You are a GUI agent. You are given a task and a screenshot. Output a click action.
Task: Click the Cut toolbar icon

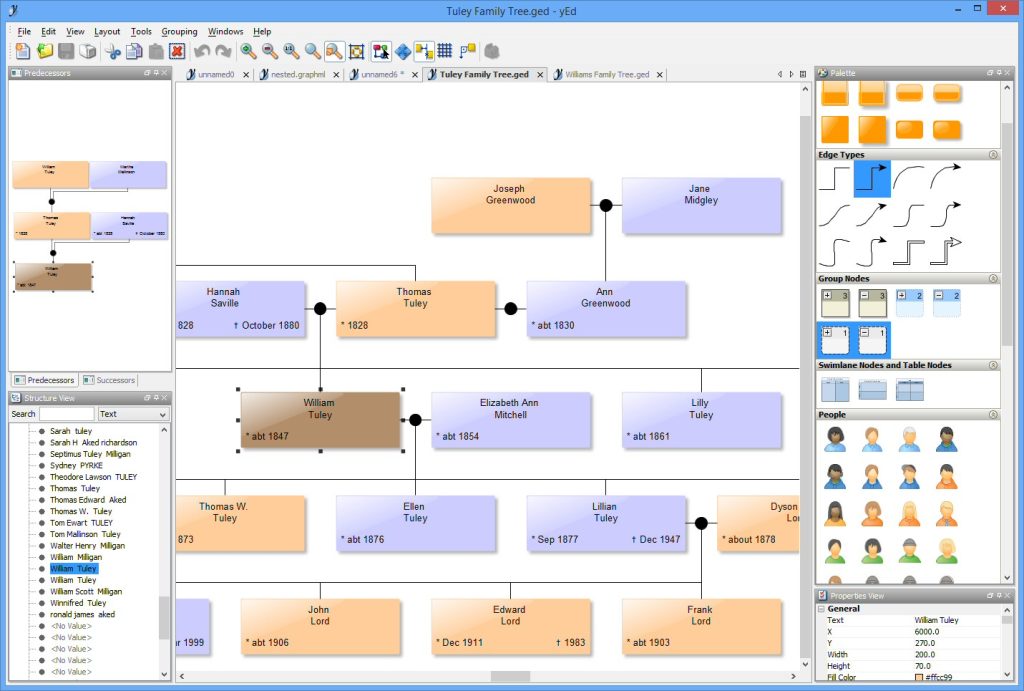(113, 51)
